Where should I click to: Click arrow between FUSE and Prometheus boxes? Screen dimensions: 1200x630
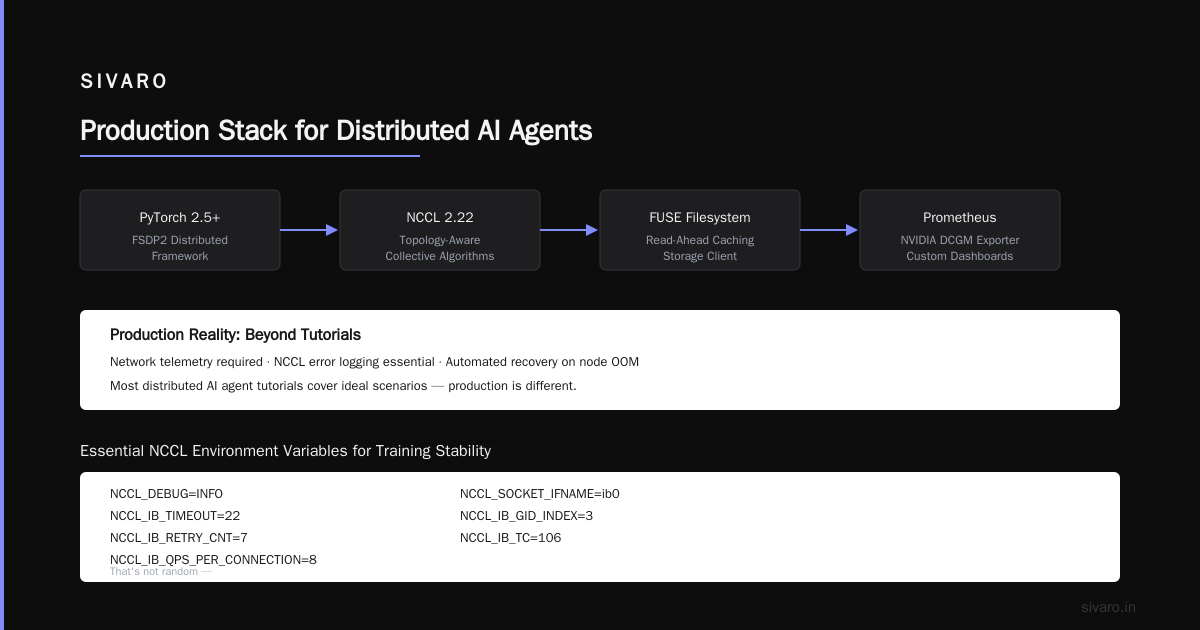pyautogui.click(x=830, y=230)
